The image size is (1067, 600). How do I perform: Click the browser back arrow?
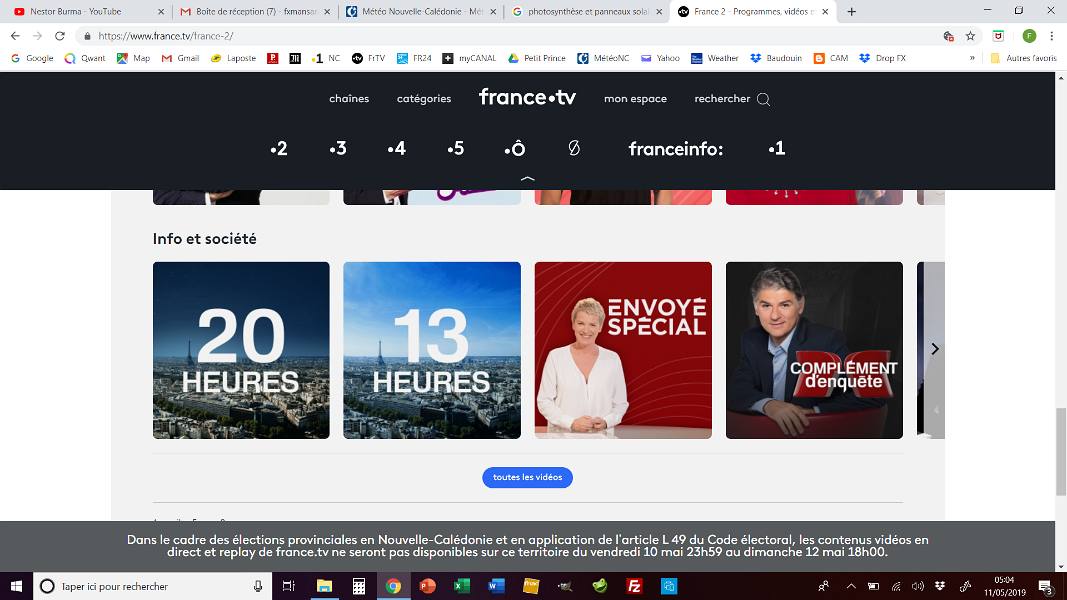click(15, 36)
